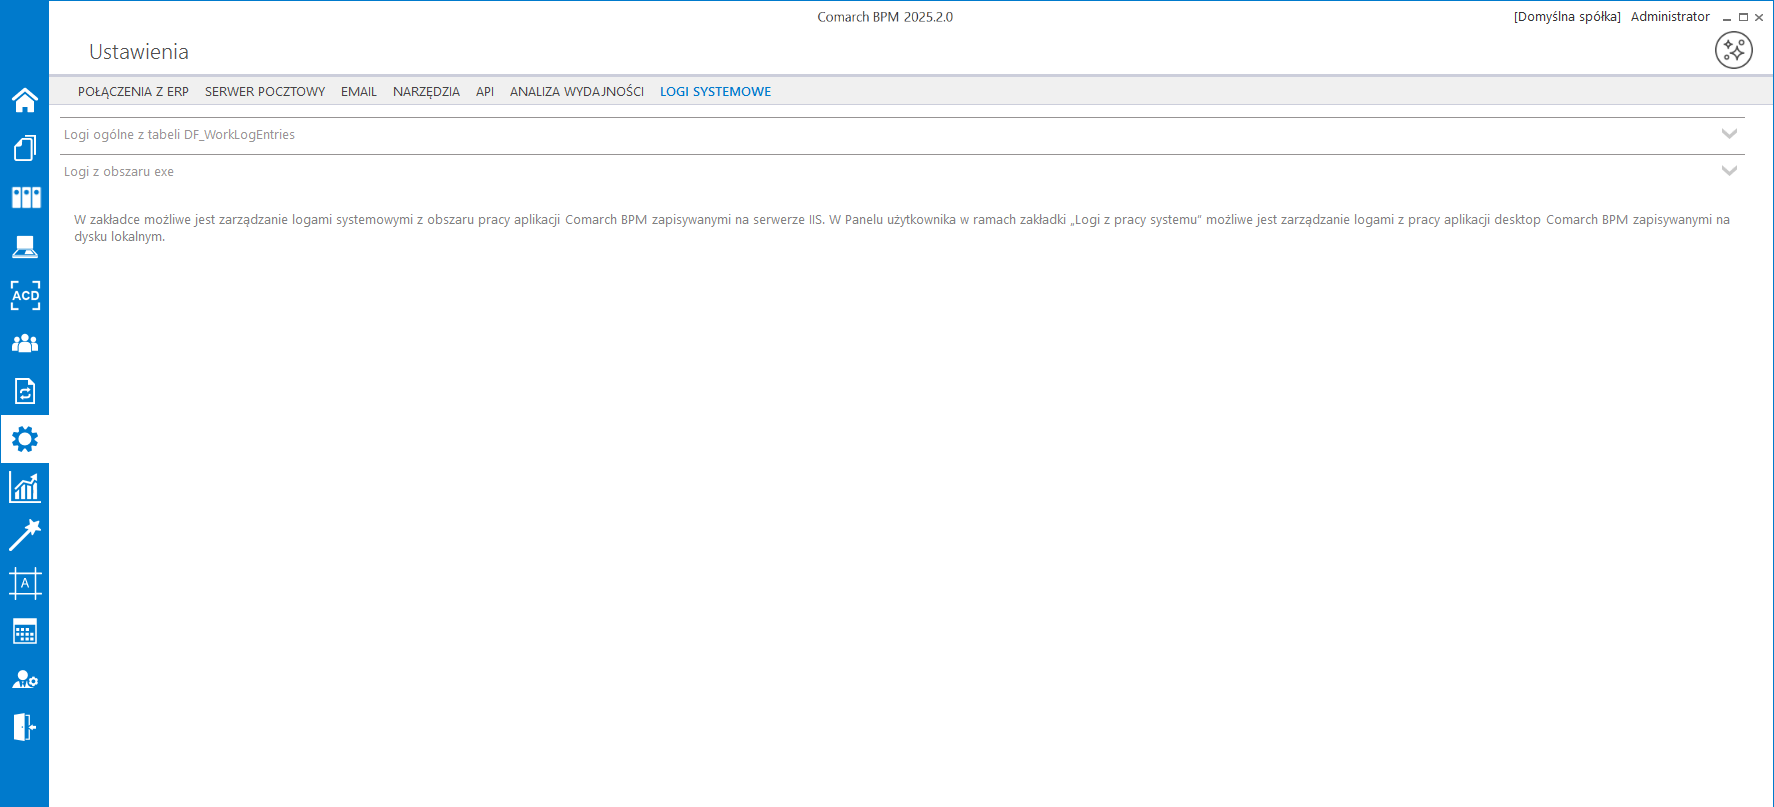Click the Ustawienia page title
Image resolution: width=1774 pixels, height=807 pixels.
click(x=139, y=52)
